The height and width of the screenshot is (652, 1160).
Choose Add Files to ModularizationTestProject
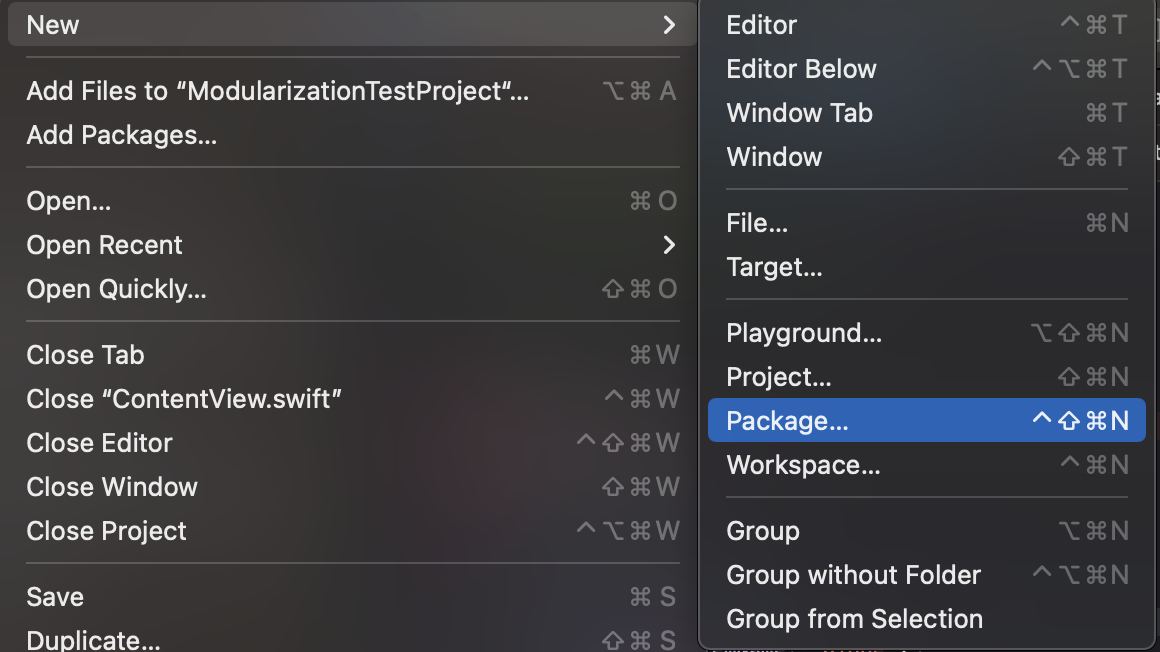277,91
